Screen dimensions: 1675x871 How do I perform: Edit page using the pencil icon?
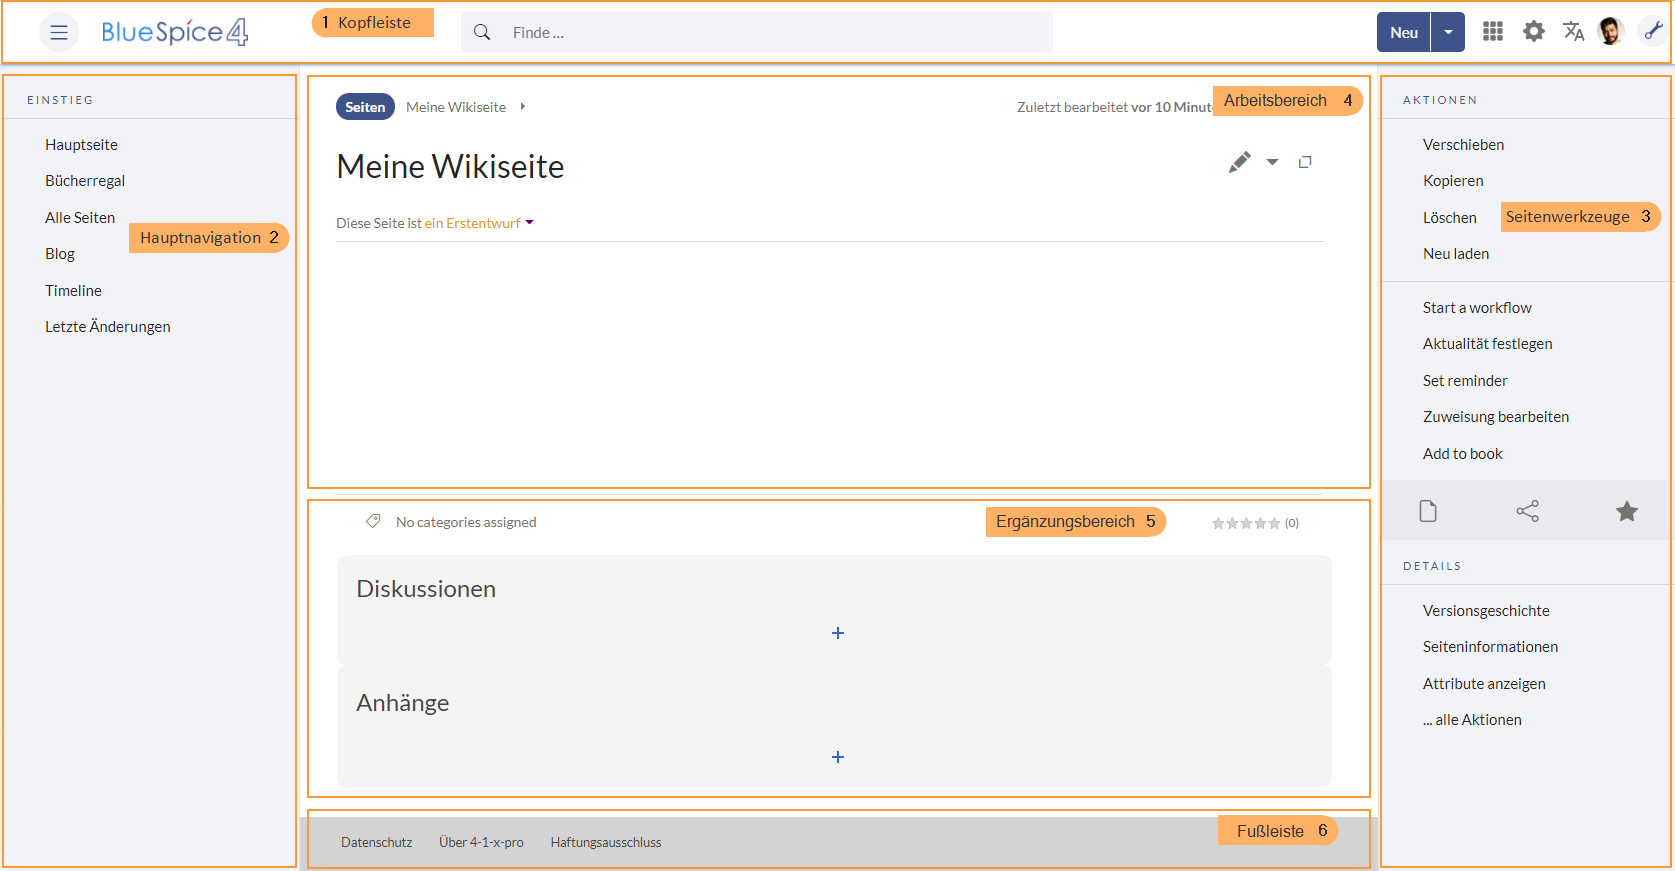(x=1239, y=162)
